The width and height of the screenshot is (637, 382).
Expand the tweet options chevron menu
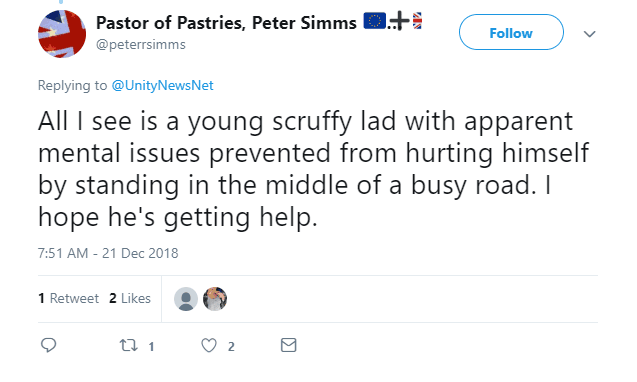[x=589, y=34]
